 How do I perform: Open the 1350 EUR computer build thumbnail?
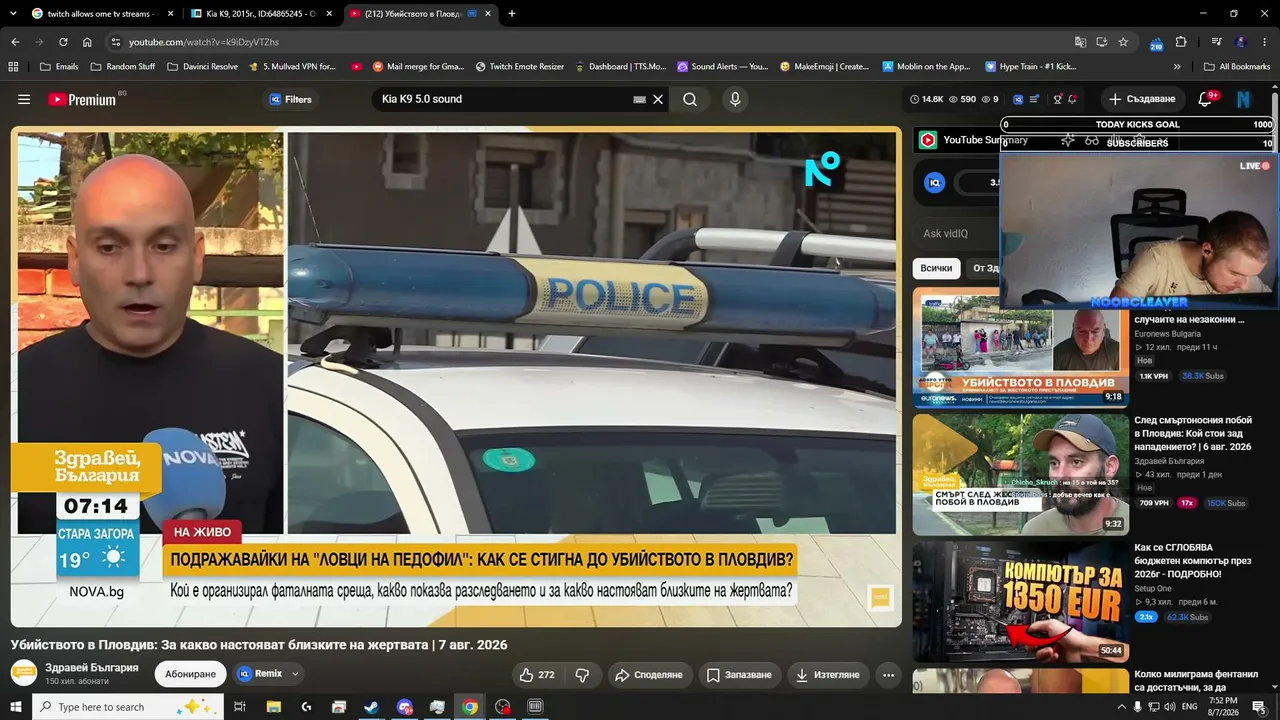[1020, 601]
